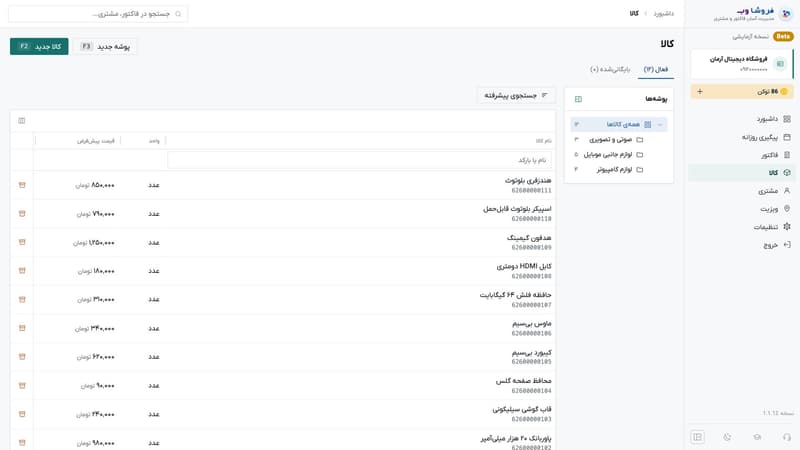Archive اسپیکر بلوتوث قابل‌حمل via its box icon
Screen dimensions: 800x450
[x=22, y=214]
